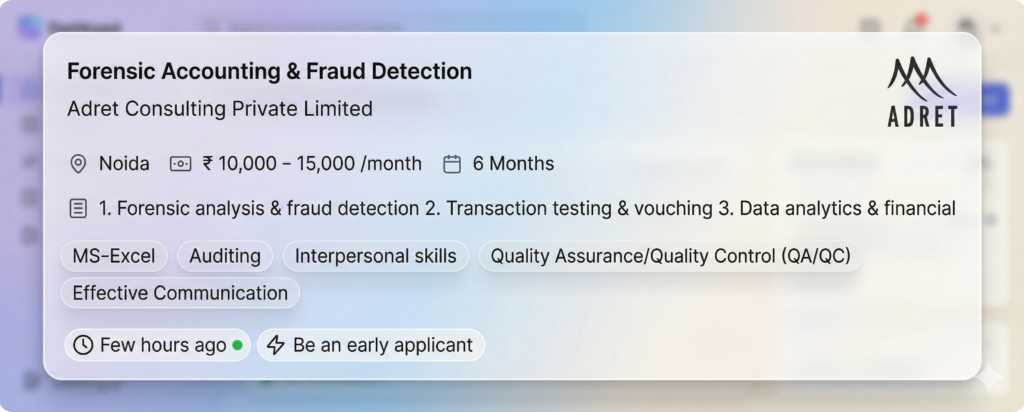This screenshot has height=412, width=1024.
Task: Click the location pin icon beside Noida
Action: 78,164
